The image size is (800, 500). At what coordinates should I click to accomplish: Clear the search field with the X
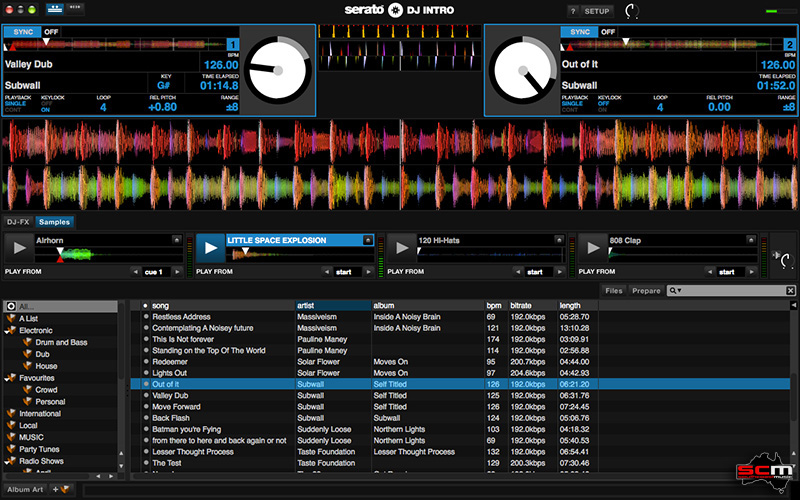tap(790, 290)
